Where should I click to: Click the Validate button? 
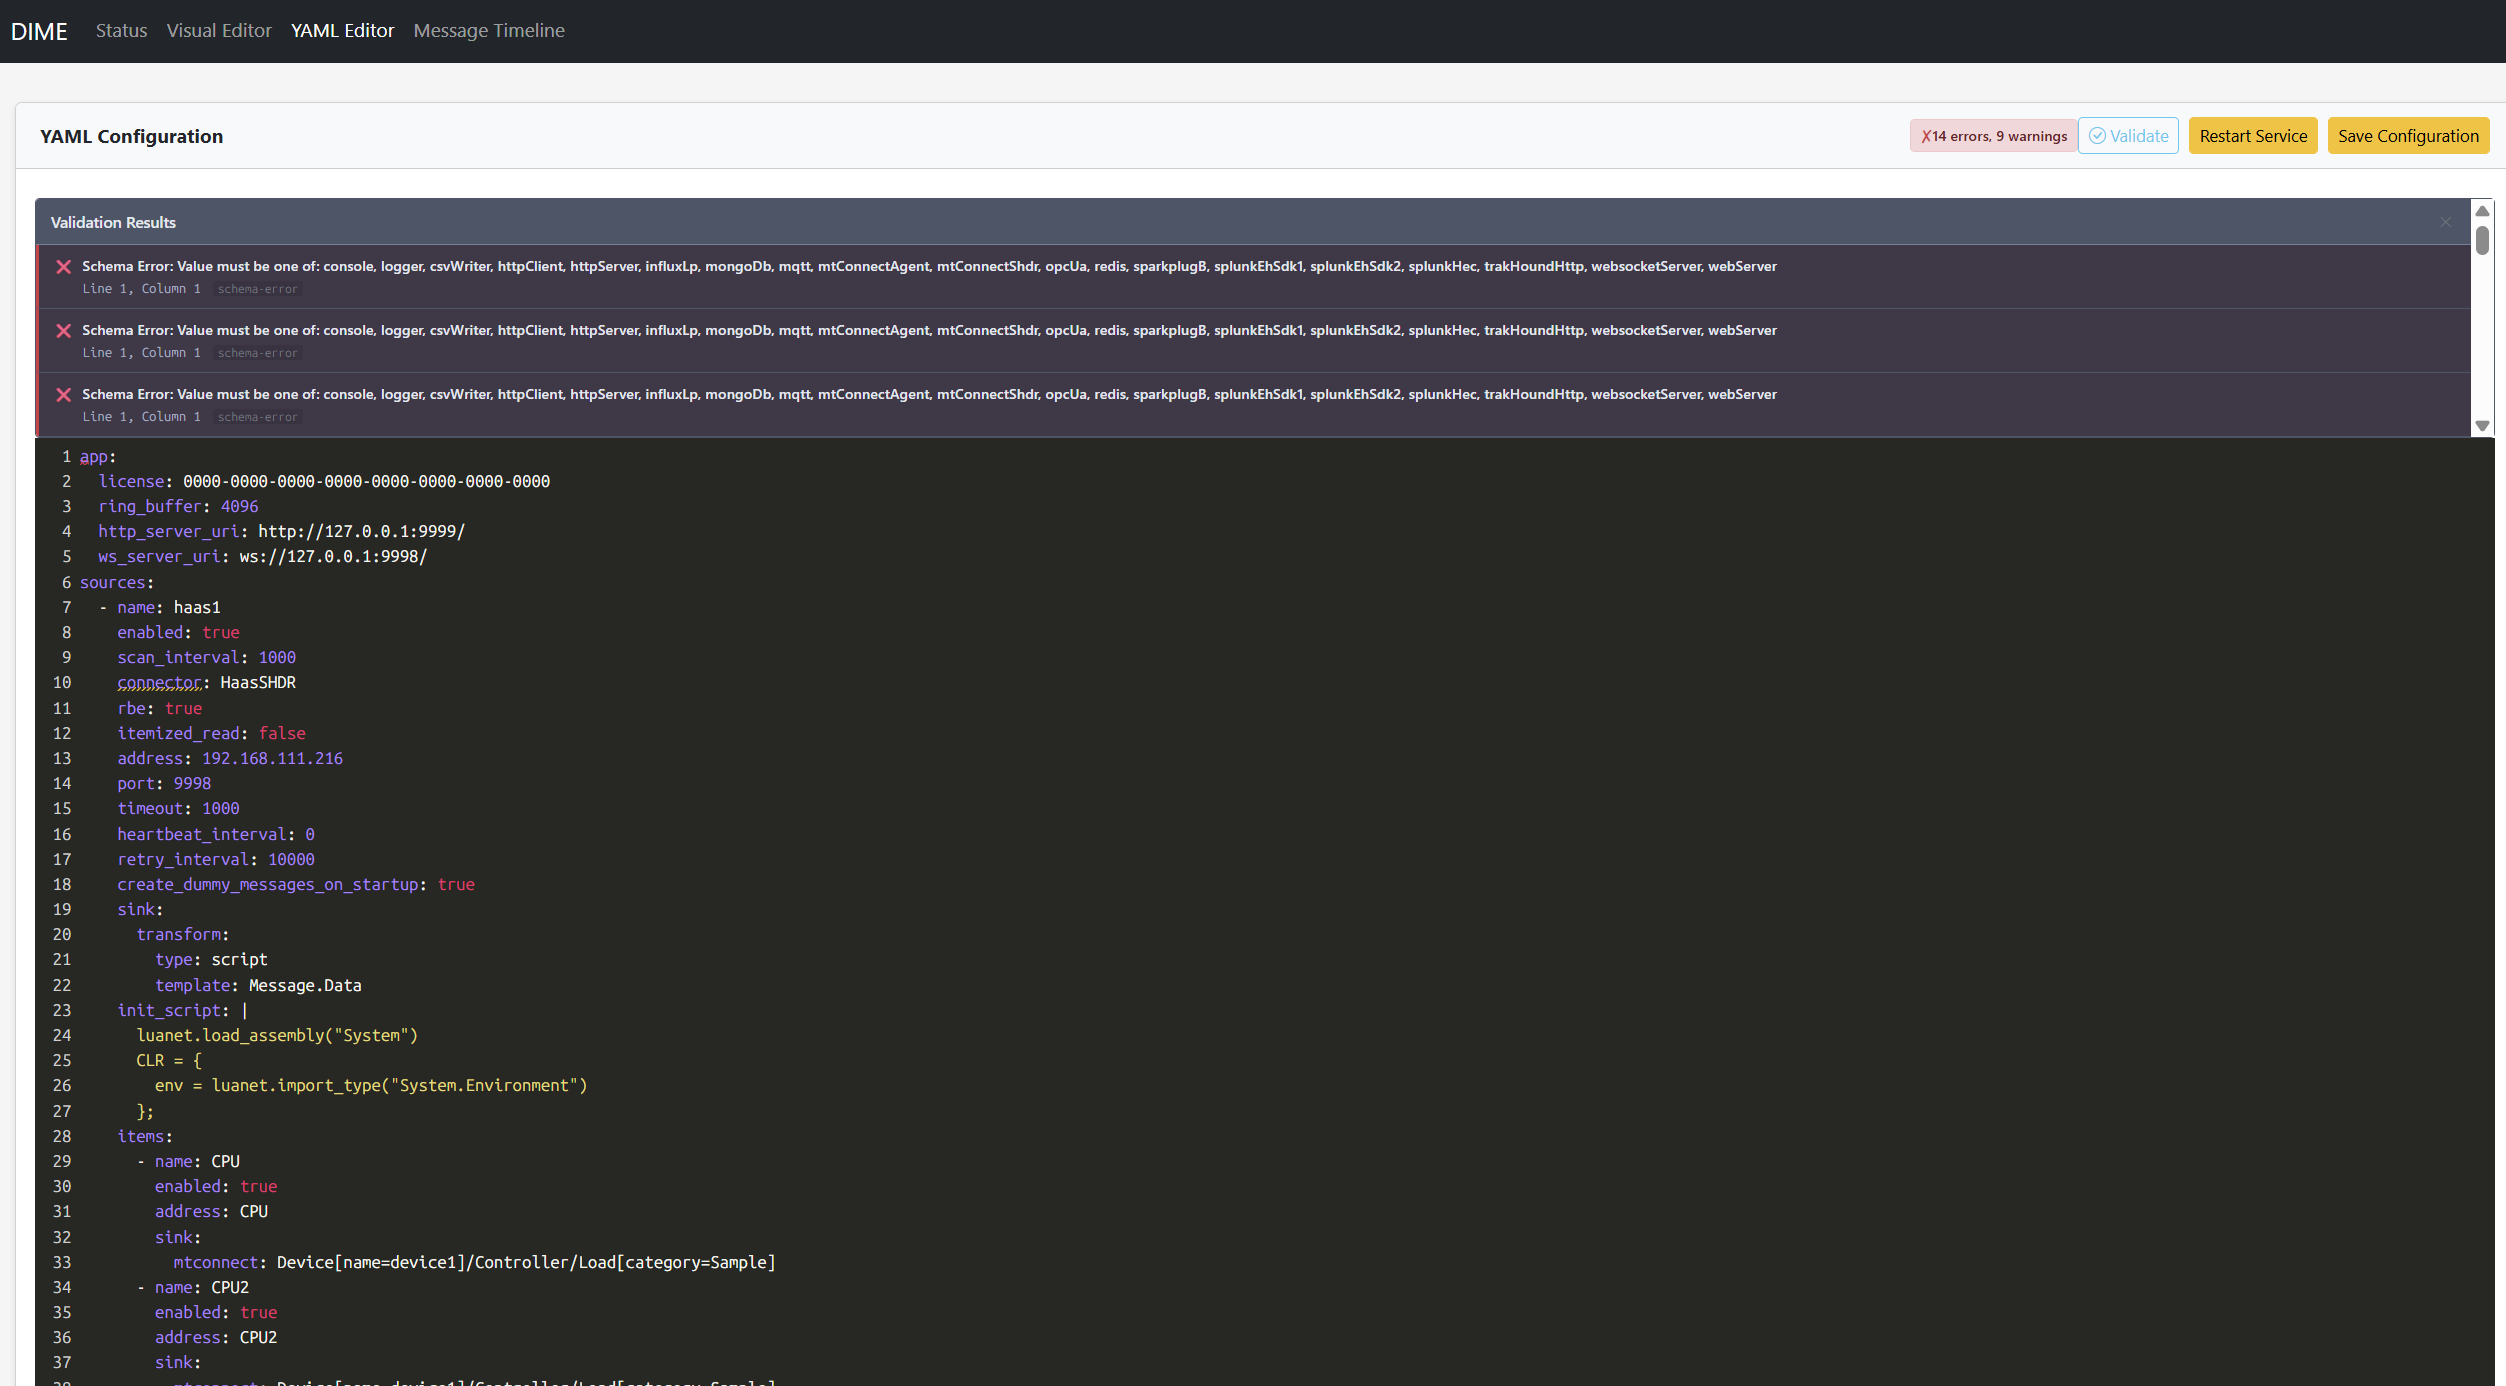pos(2128,136)
